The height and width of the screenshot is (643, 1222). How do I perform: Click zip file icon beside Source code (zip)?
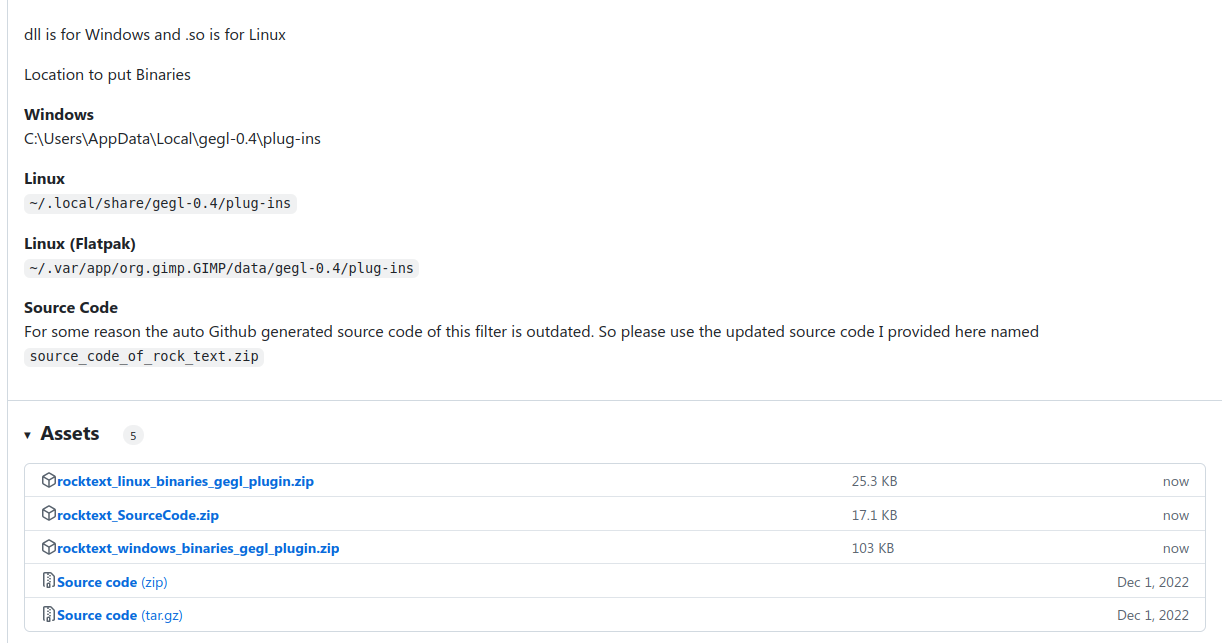pyautogui.click(x=49, y=581)
